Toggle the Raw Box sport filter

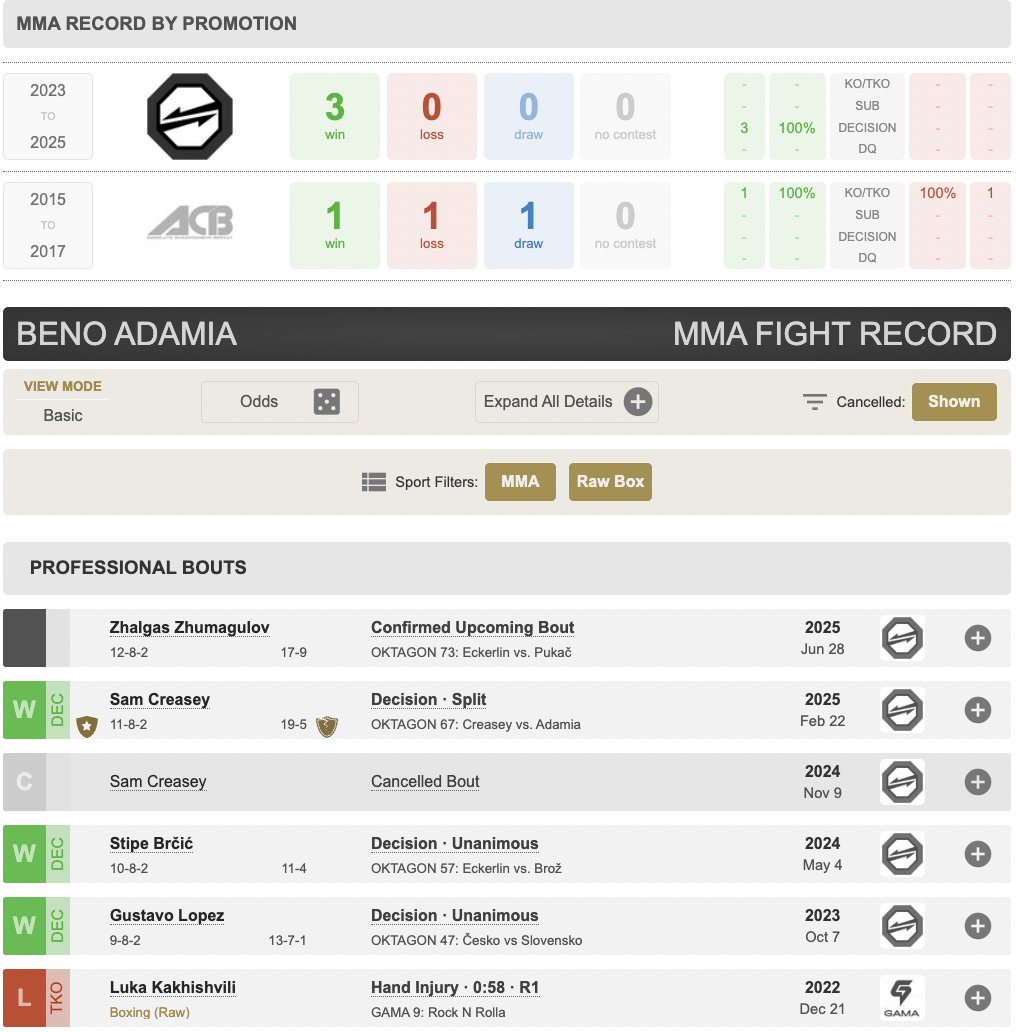coord(610,482)
